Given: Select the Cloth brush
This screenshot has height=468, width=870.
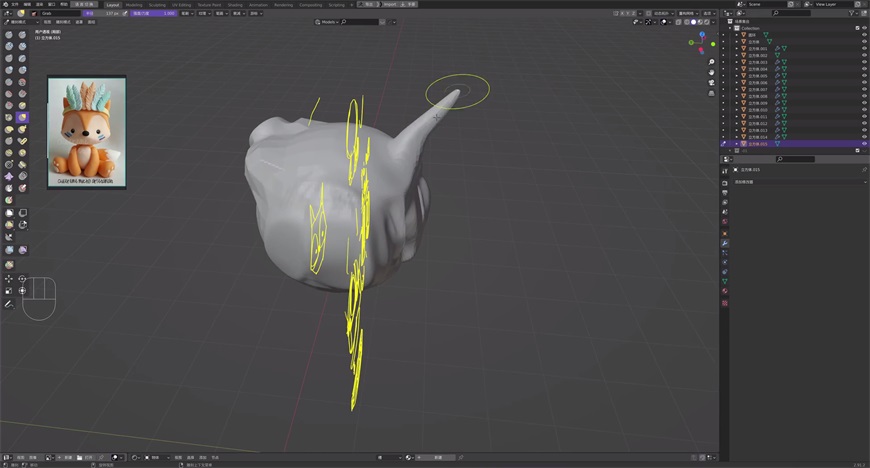Looking at the screenshot, I should (x=9, y=176).
